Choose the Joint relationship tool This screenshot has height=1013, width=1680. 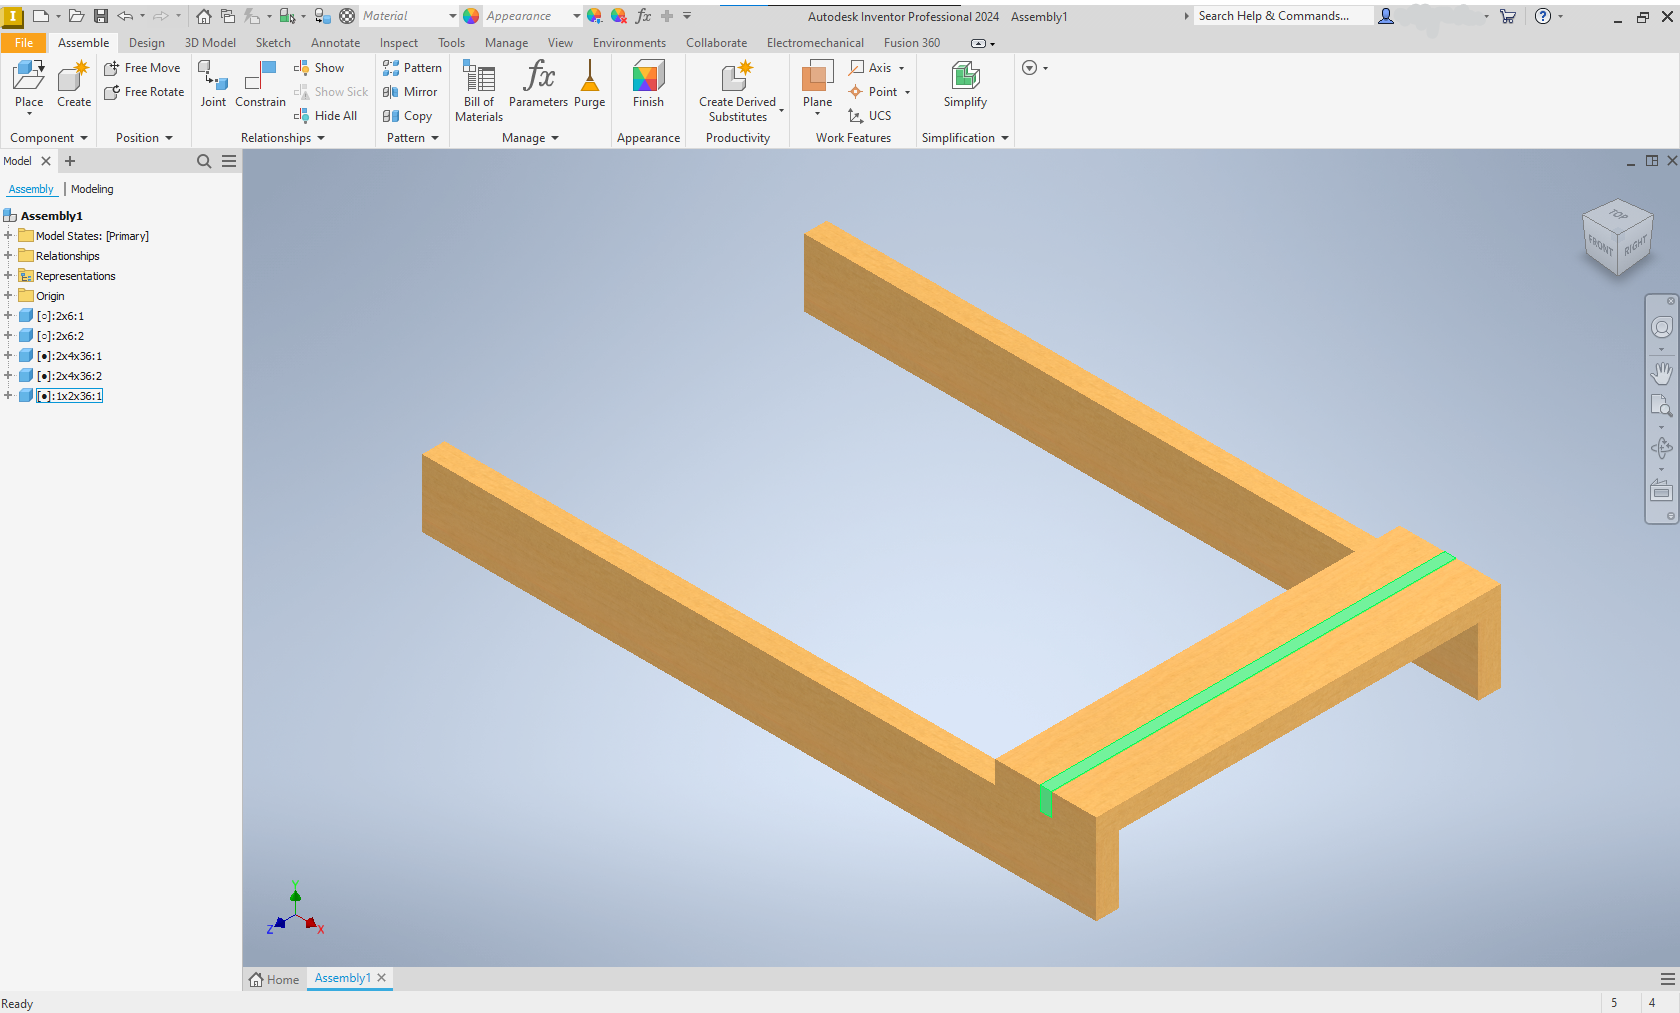[213, 85]
